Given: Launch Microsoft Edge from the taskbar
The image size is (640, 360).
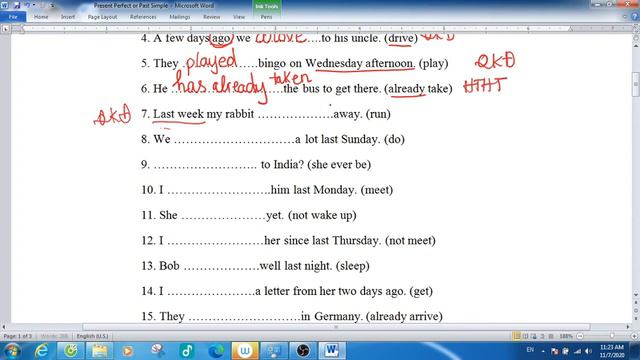Looking at the screenshot, I should pos(216,351).
